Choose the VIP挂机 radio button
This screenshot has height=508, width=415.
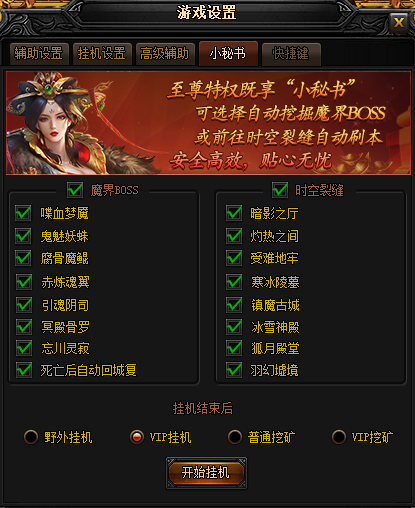click(137, 437)
